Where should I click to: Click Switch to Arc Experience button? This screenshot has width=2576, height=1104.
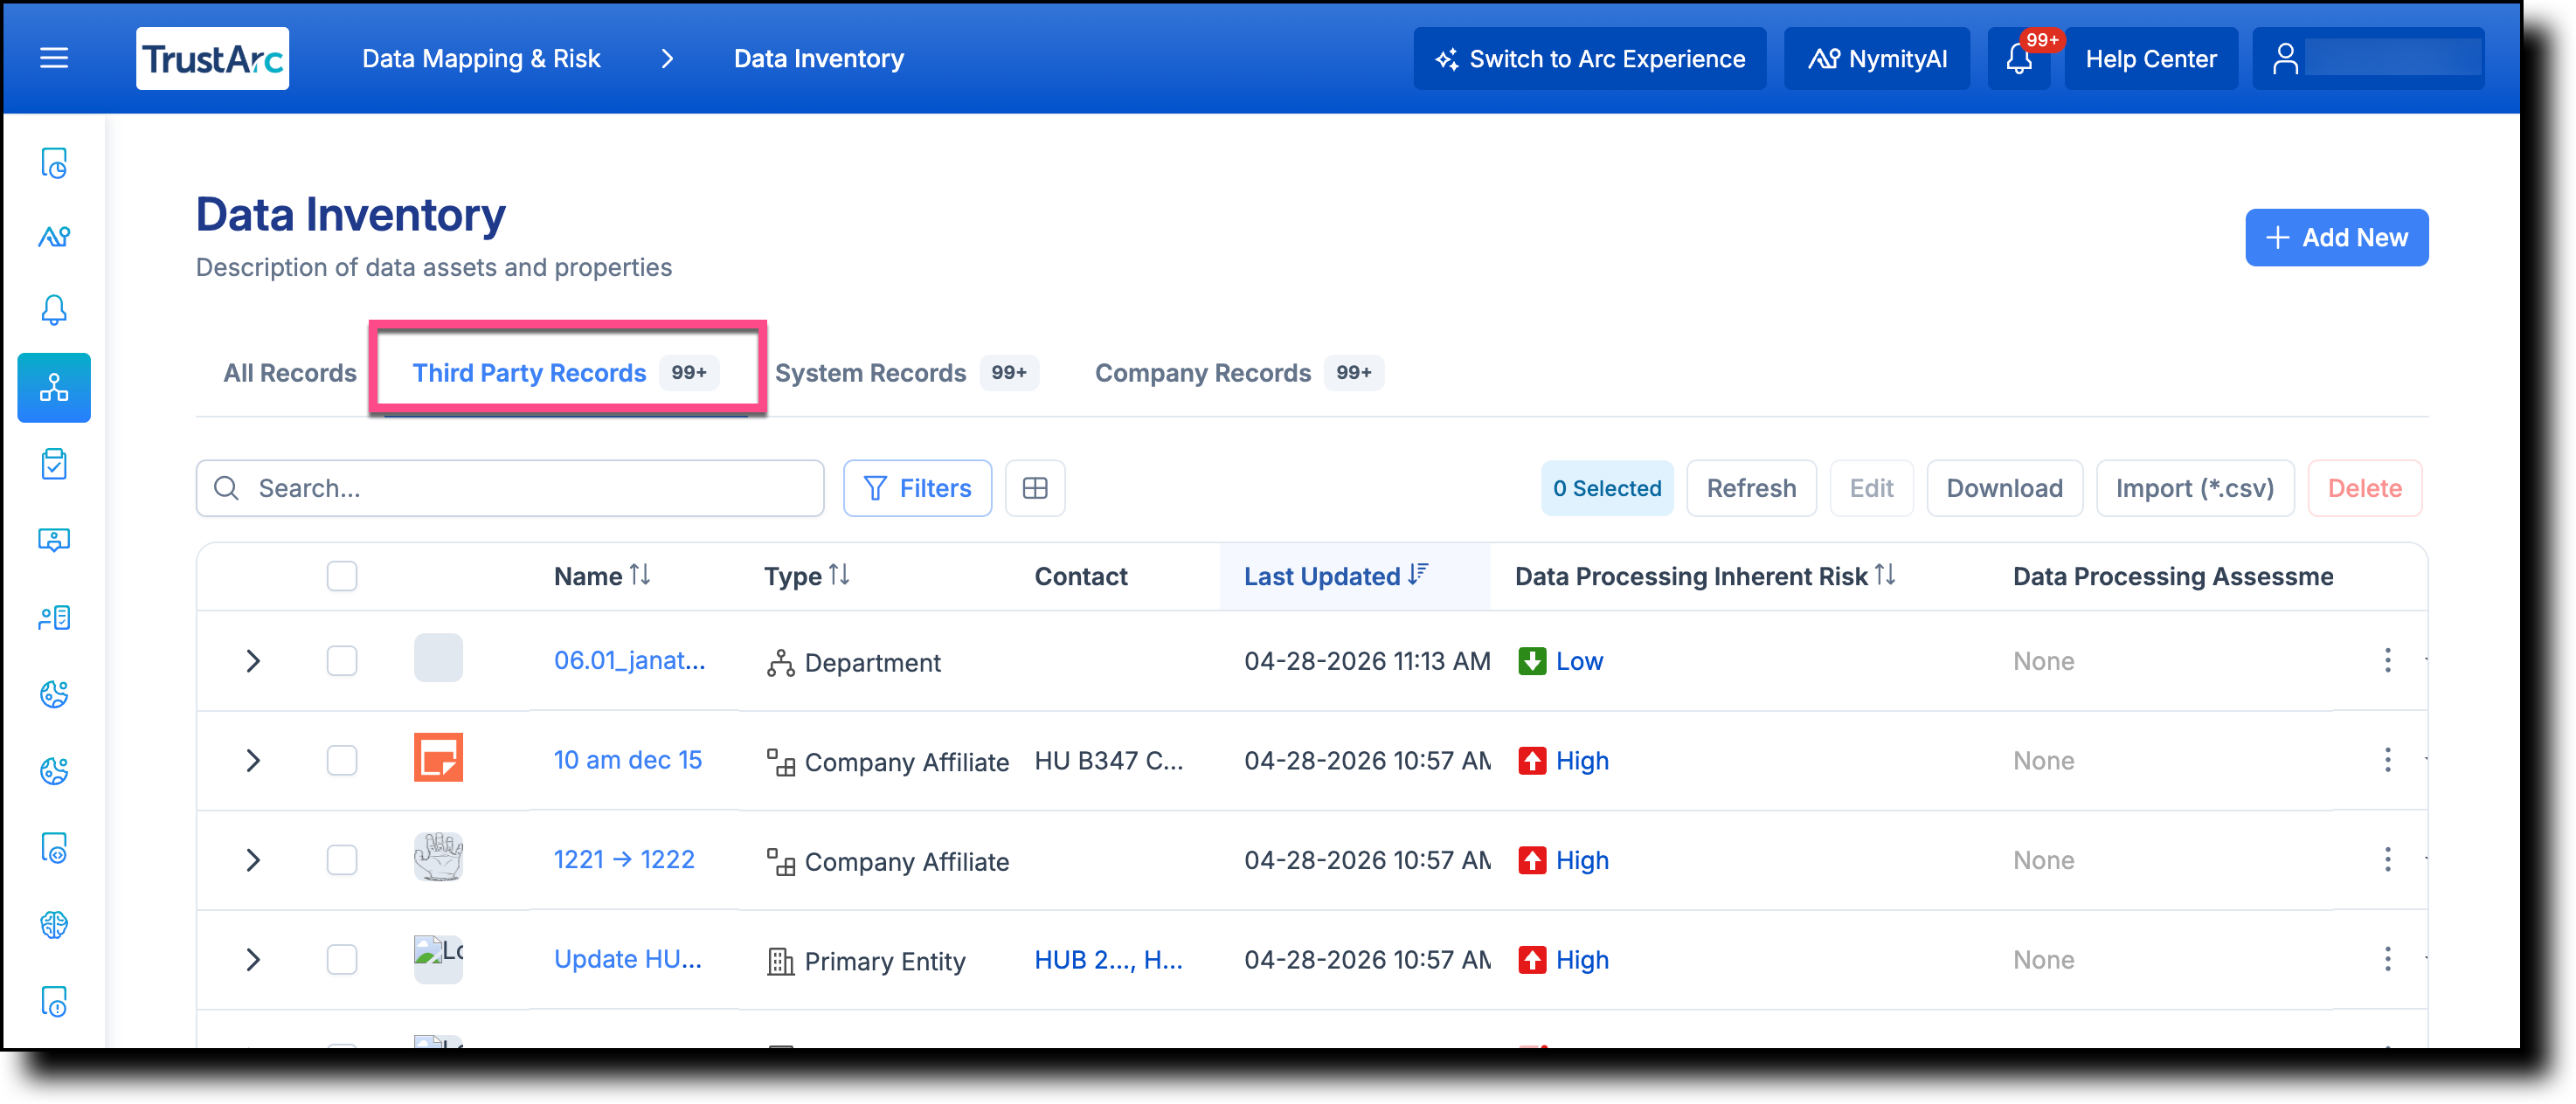pos(1590,59)
